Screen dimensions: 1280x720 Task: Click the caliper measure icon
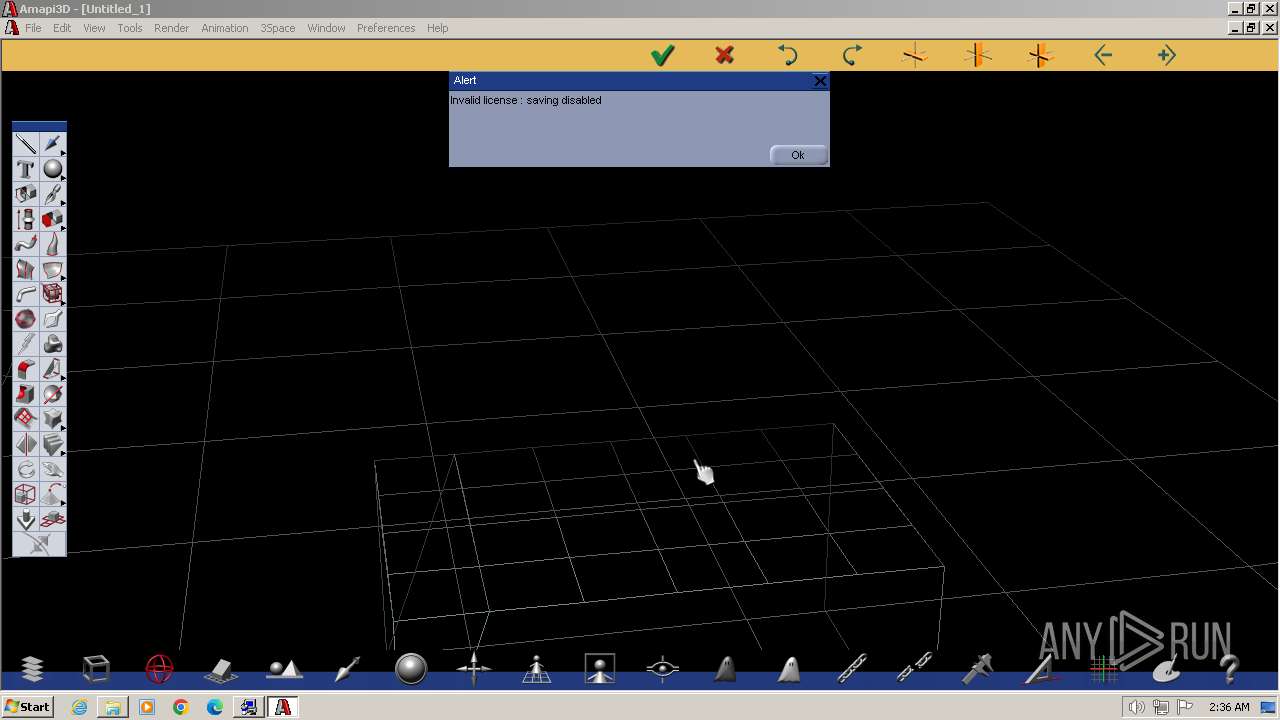pos(977,668)
